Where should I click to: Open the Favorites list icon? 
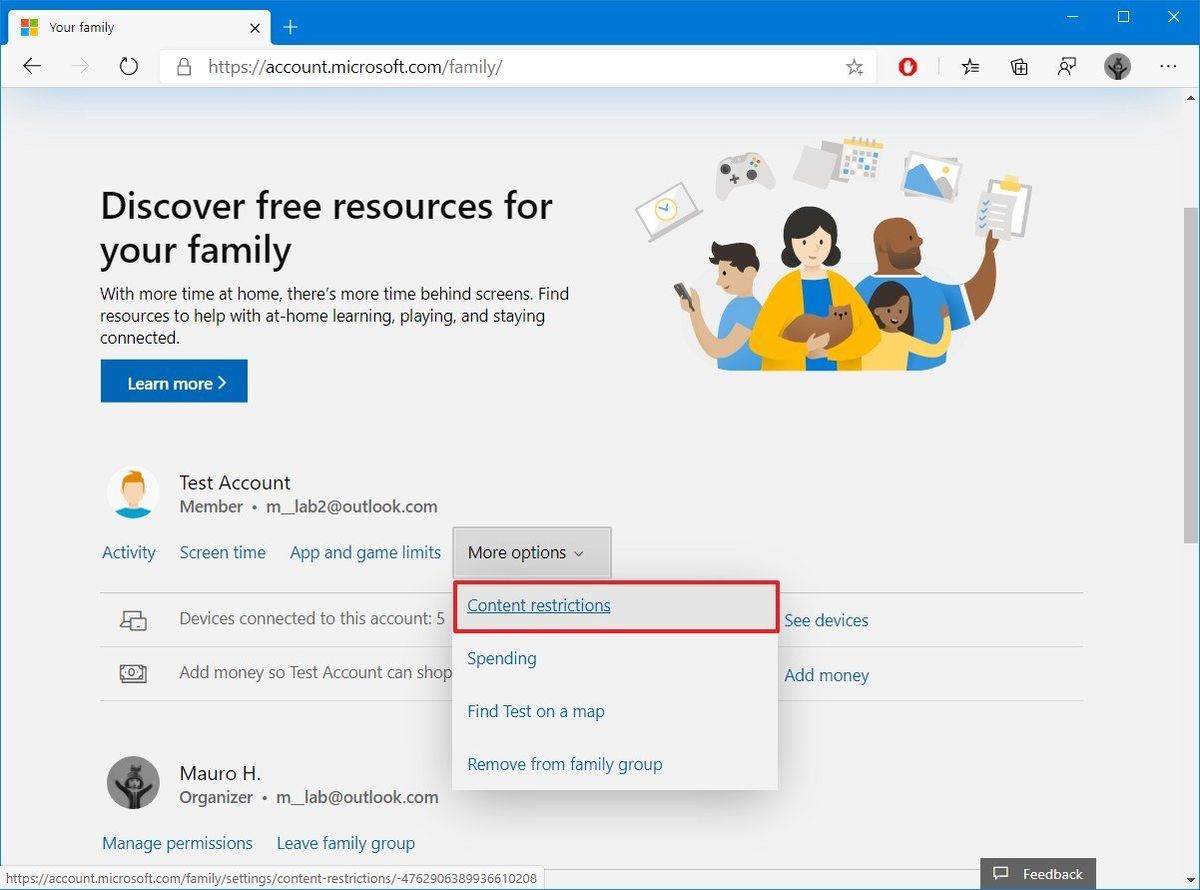[969, 66]
